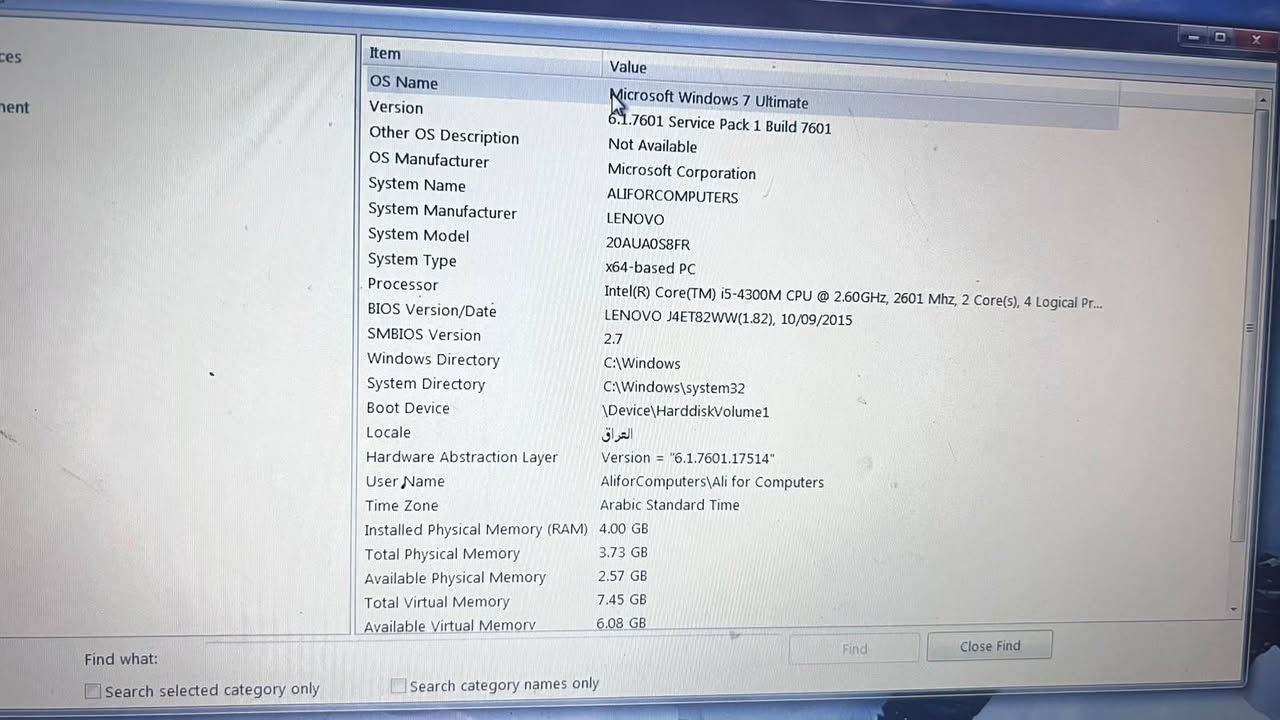The width and height of the screenshot is (1280, 720).
Task: Select '20AUA0S8FR' model value
Action: point(648,243)
